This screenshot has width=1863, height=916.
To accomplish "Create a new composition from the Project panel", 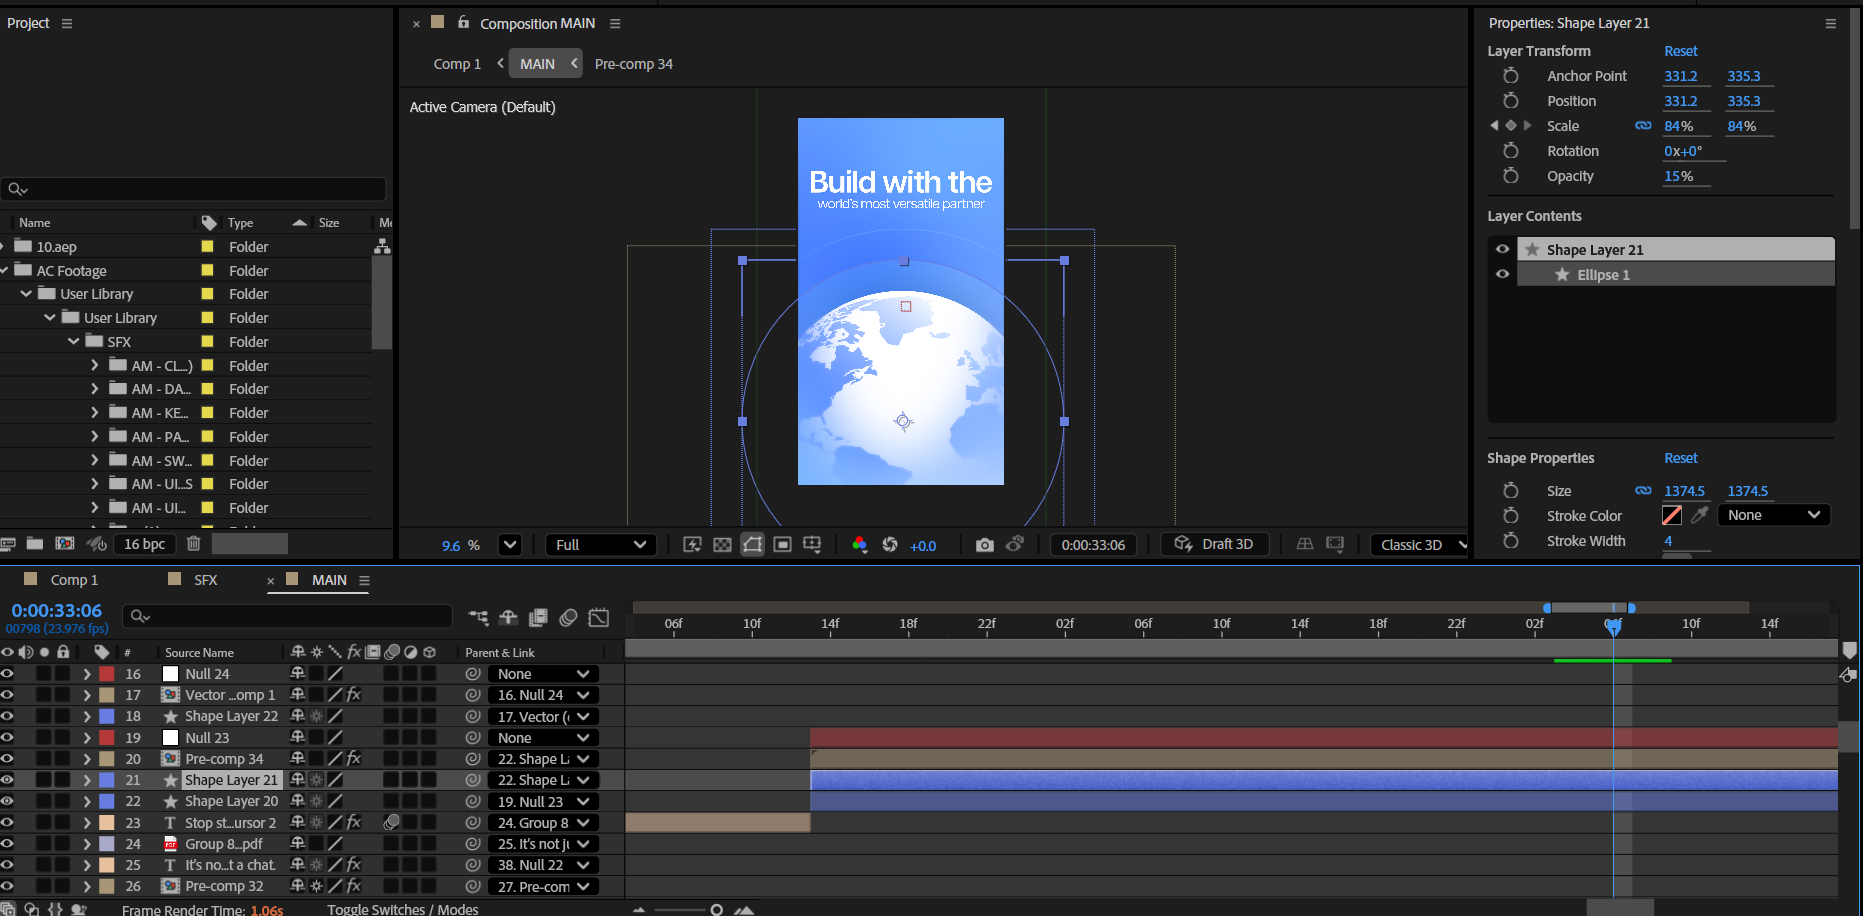I will pyautogui.click(x=65, y=543).
